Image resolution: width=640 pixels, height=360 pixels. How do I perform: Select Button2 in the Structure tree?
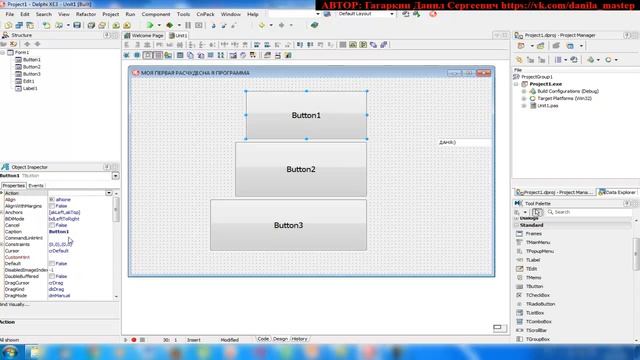tap(31, 67)
